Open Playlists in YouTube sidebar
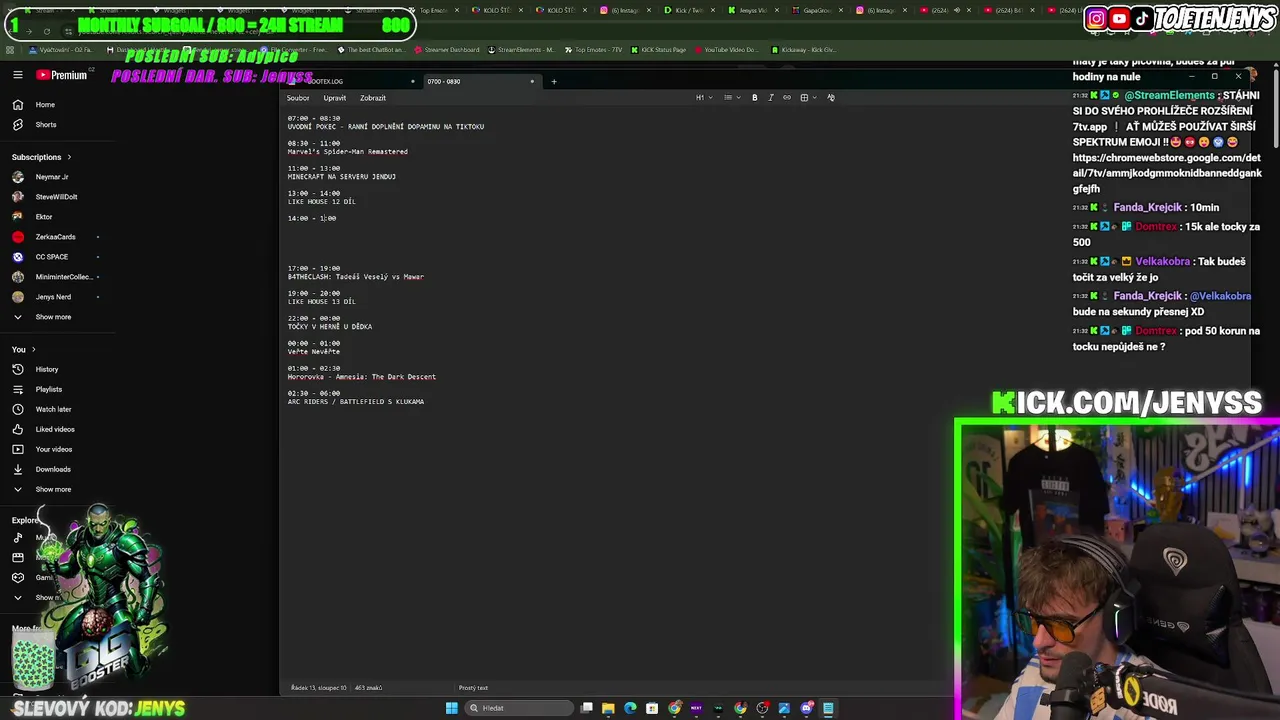Viewport: 1280px width, 720px height. [x=49, y=390]
